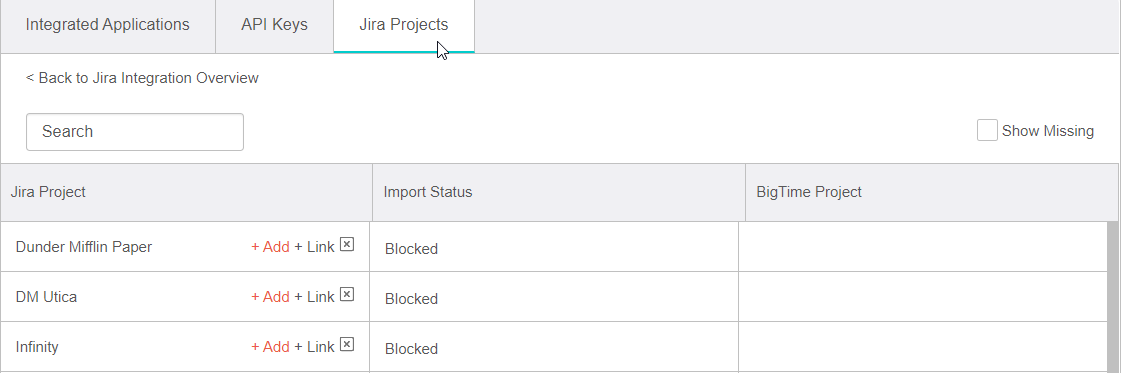This screenshot has width=1124, height=373.
Task: Add the Infinity project
Action: [270, 347]
